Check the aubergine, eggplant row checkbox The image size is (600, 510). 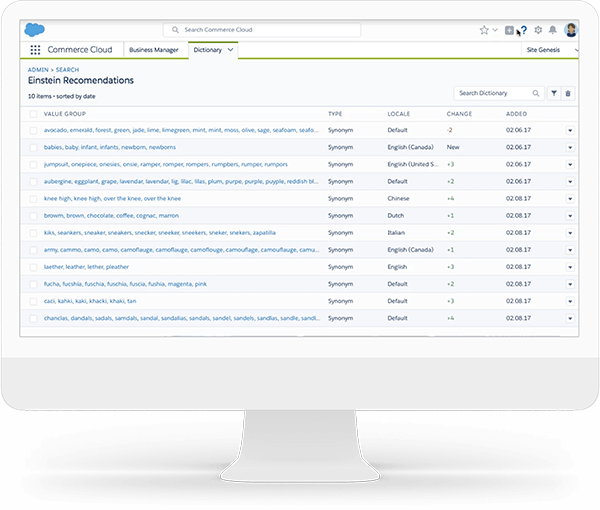(x=33, y=182)
